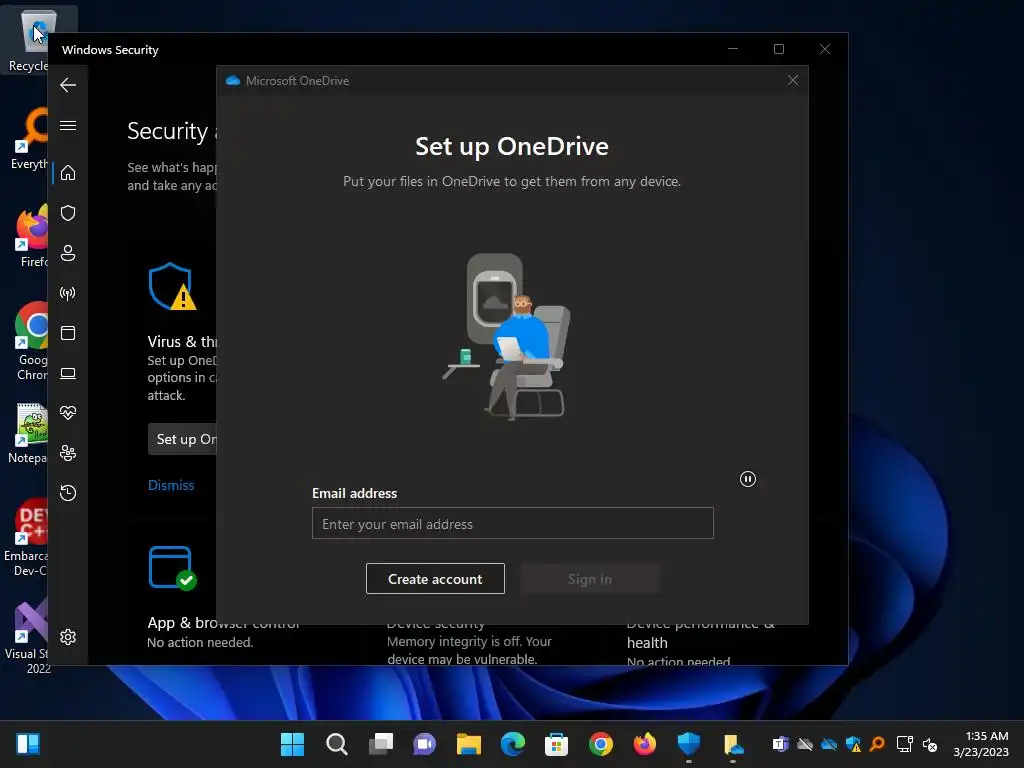Open File Explorer from taskbar

click(468, 744)
